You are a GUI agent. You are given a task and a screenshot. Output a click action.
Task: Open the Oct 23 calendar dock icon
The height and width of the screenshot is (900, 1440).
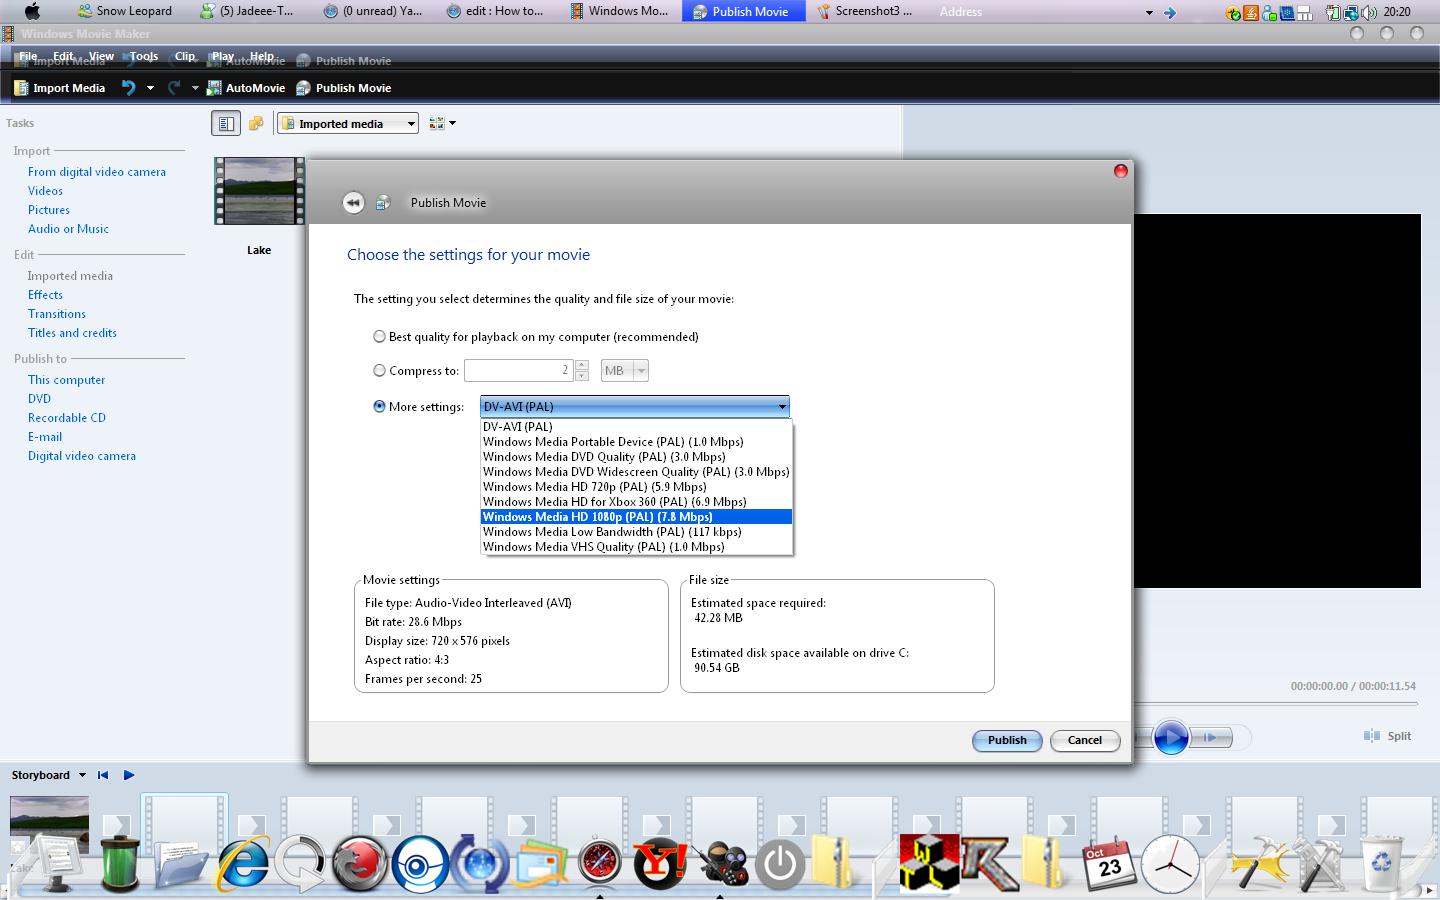pos(1108,862)
